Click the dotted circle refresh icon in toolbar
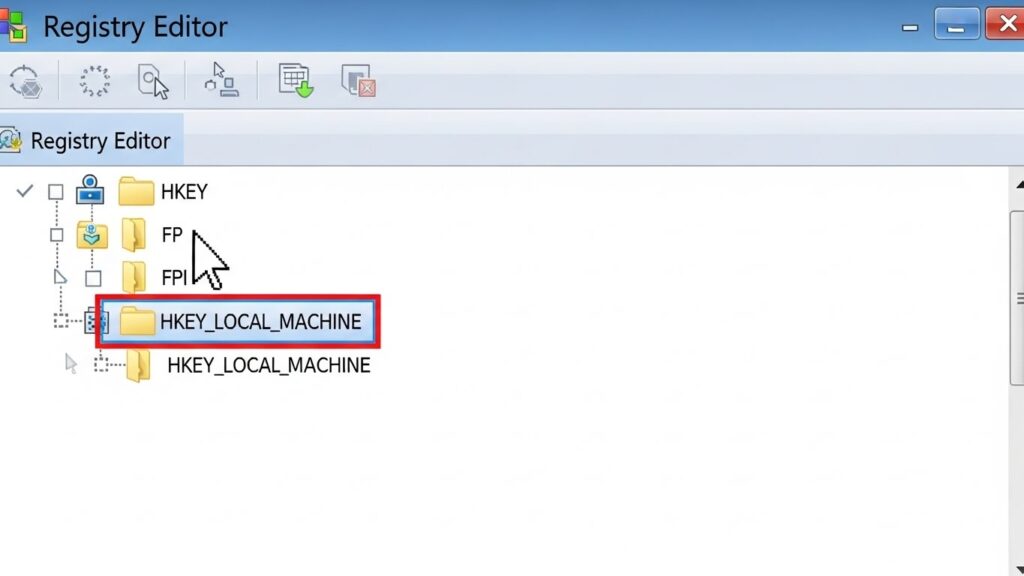Screen dimensions: 1024x576 (94, 81)
